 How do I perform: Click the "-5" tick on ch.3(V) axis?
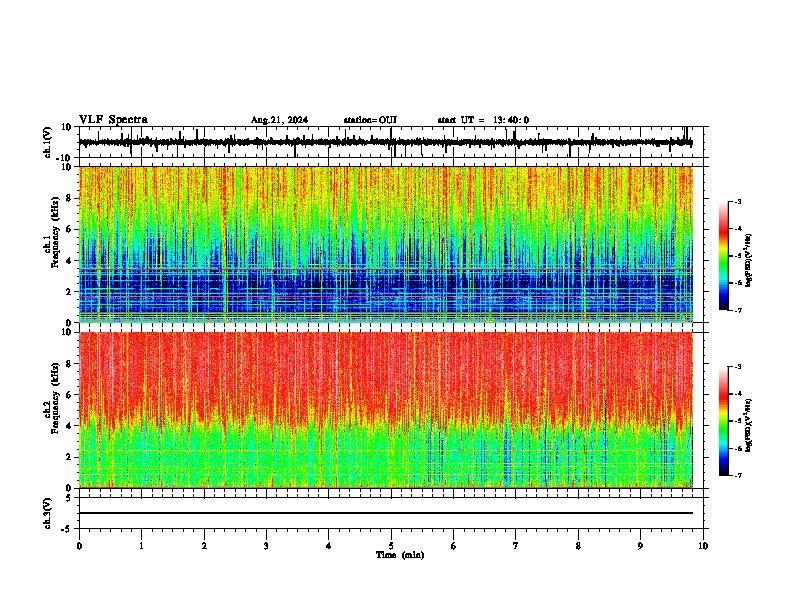point(67,529)
